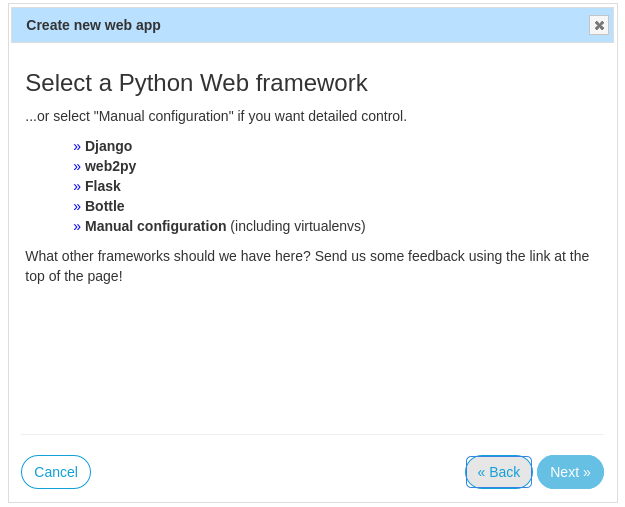Image resolution: width=625 pixels, height=507 pixels.
Task: Click the » arrow before Django
Action: [77, 146]
